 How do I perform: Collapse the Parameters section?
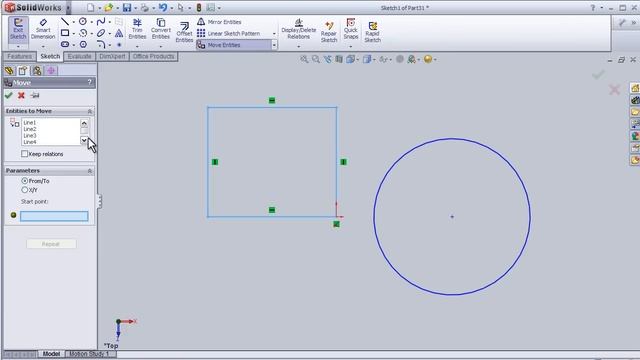[90, 171]
